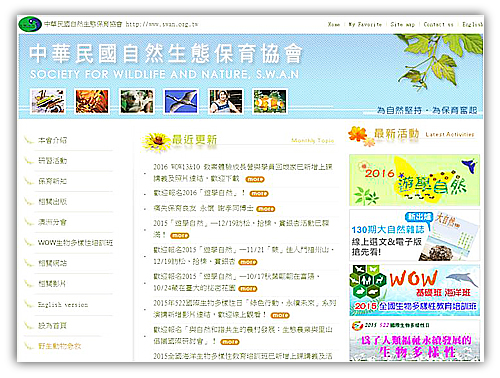Open the 澳洲分會 sidebar menu item

52,222
